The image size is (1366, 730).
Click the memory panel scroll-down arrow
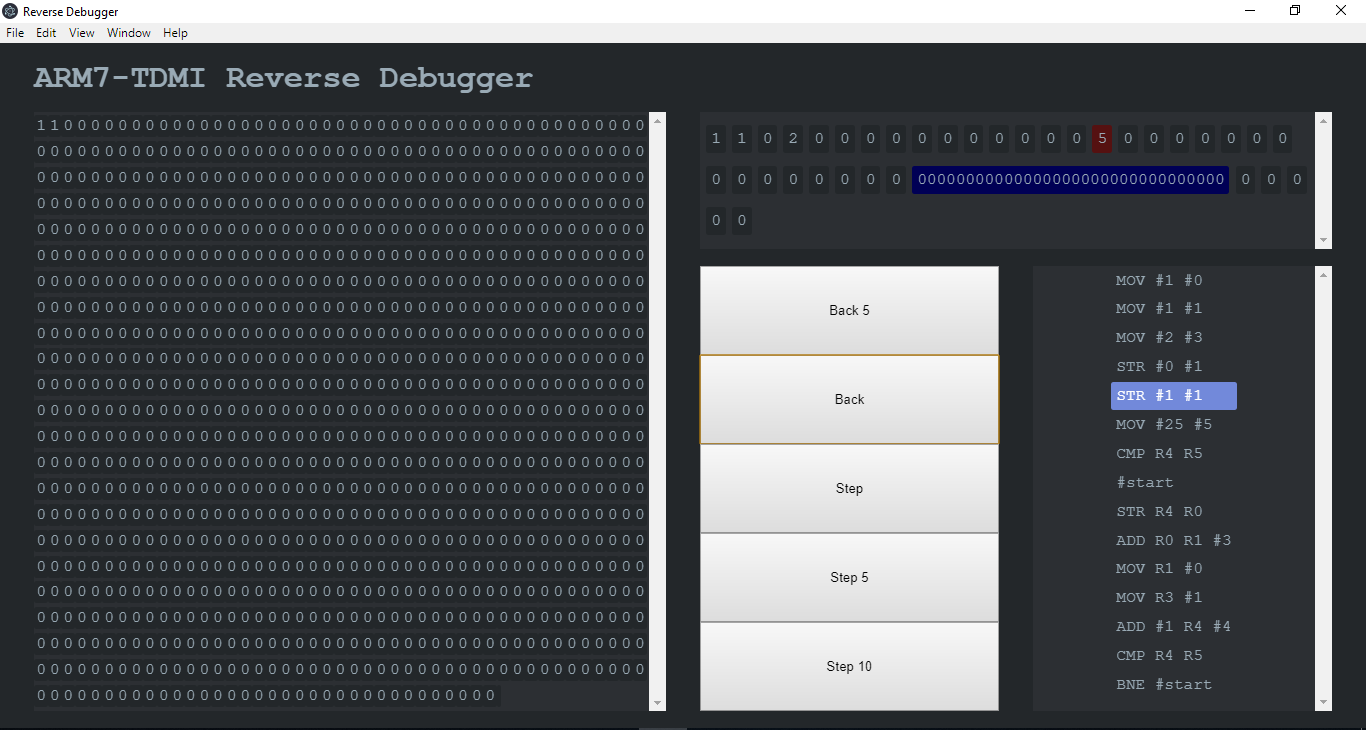657,703
